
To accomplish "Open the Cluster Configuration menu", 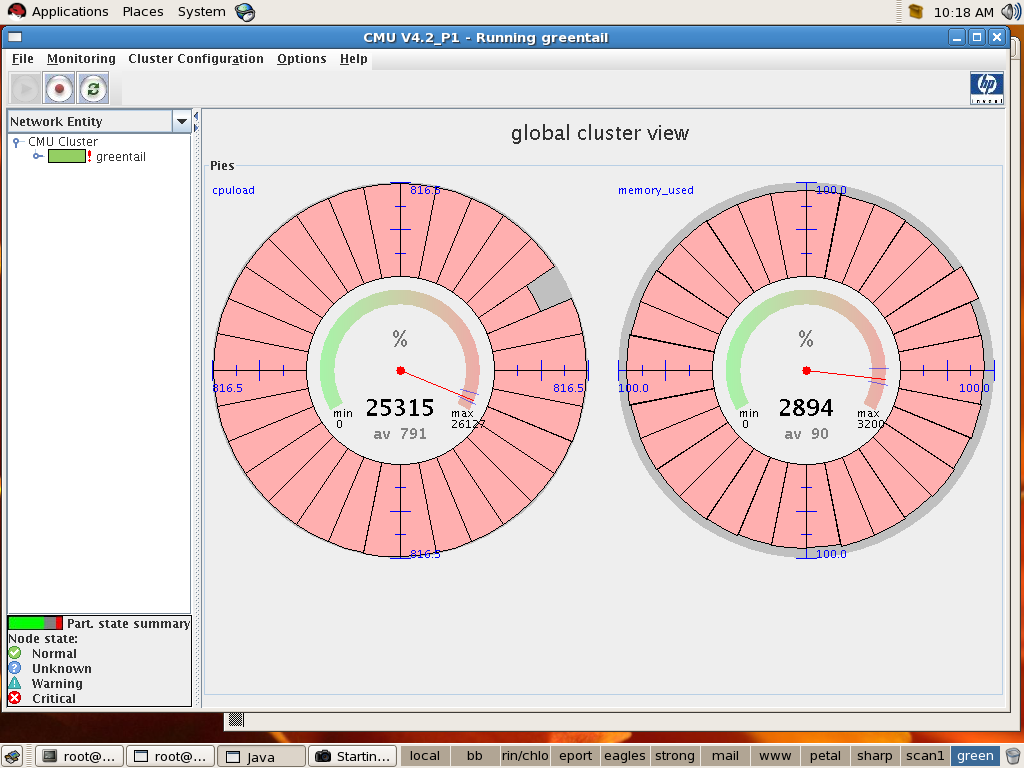I will (196, 59).
